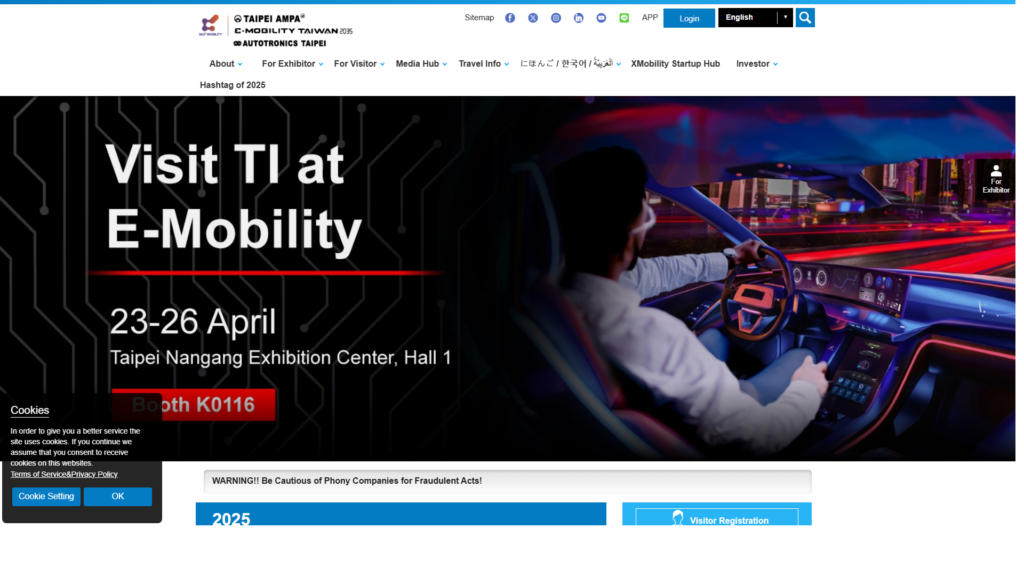The height and width of the screenshot is (576, 1024).
Task: Expand the For Exhibitor nav menu
Action: click(x=293, y=64)
